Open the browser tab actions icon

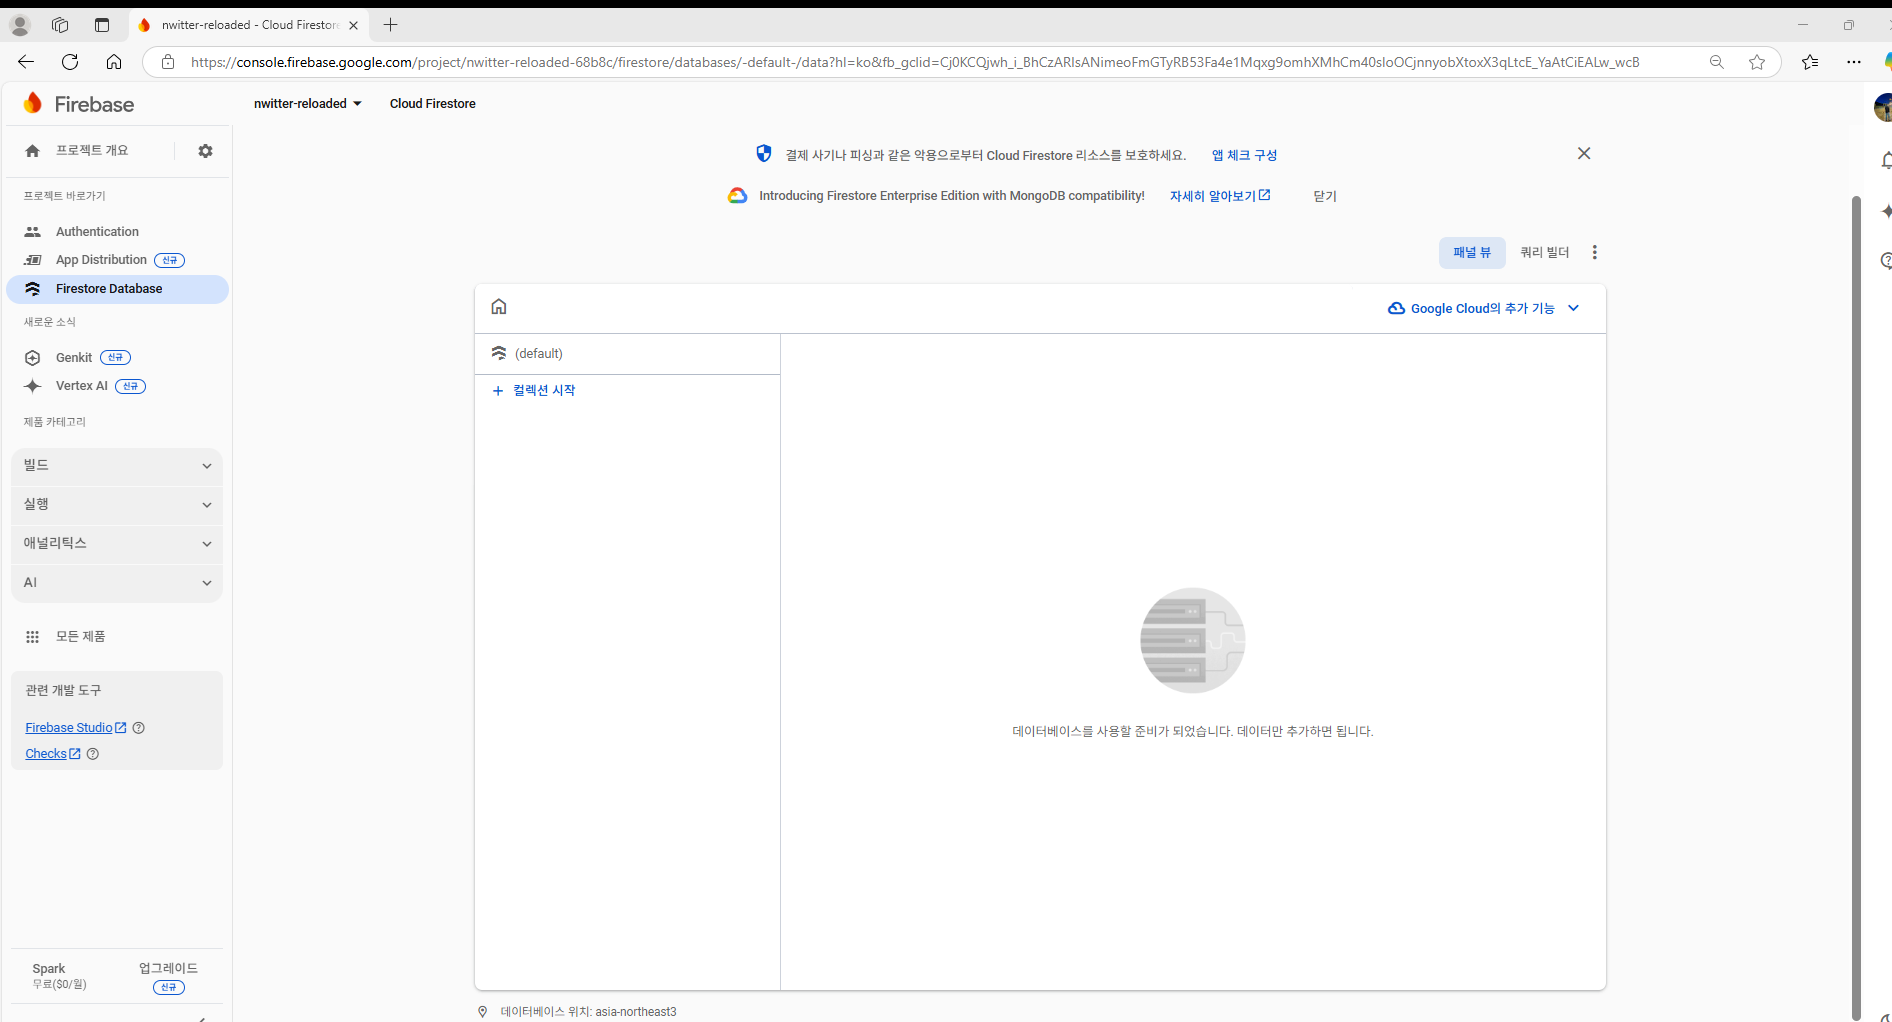tap(102, 25)
